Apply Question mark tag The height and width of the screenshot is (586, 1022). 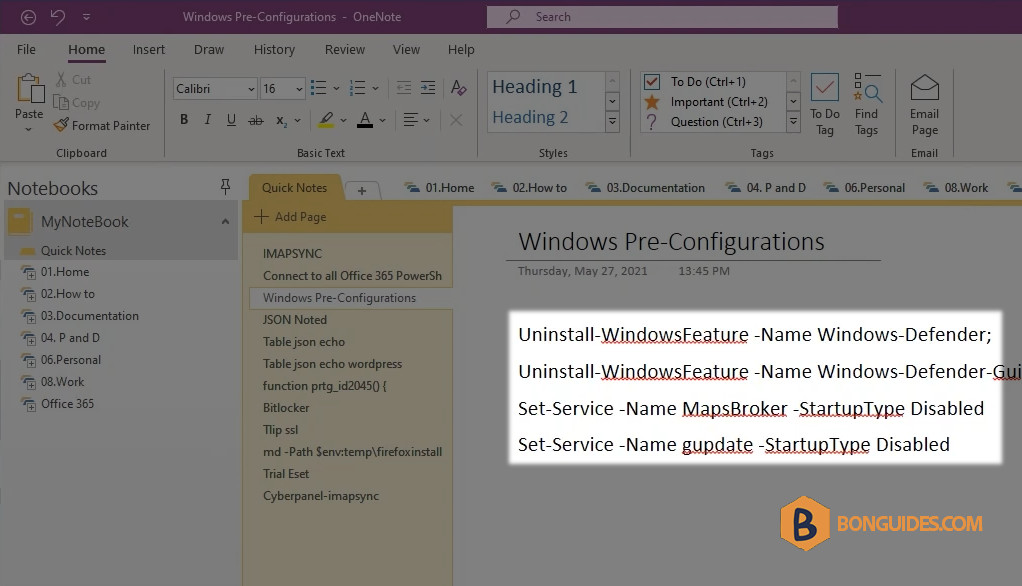(651, 121)
